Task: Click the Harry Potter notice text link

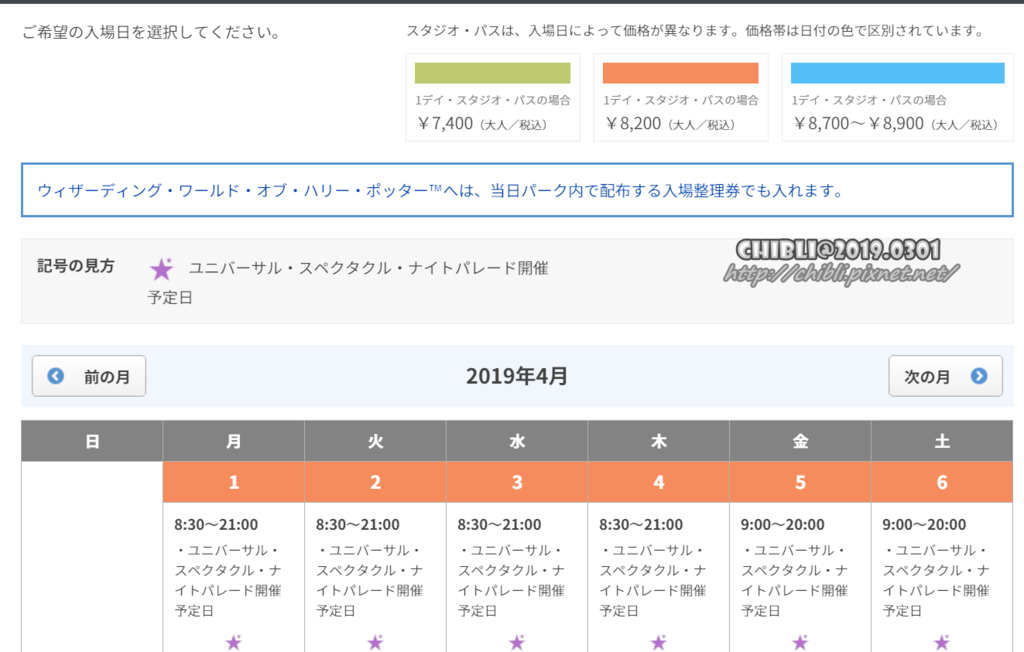Action: click(x=441, y=191)
